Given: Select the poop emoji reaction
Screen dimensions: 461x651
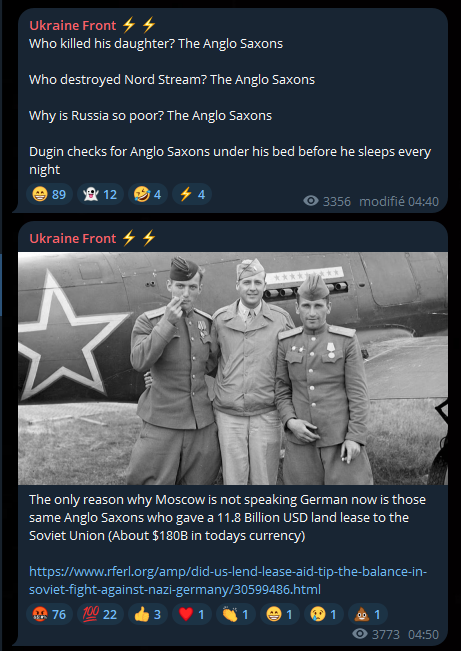Looking at the screenshot, I should pyautogui.click(x=368, y=614).
